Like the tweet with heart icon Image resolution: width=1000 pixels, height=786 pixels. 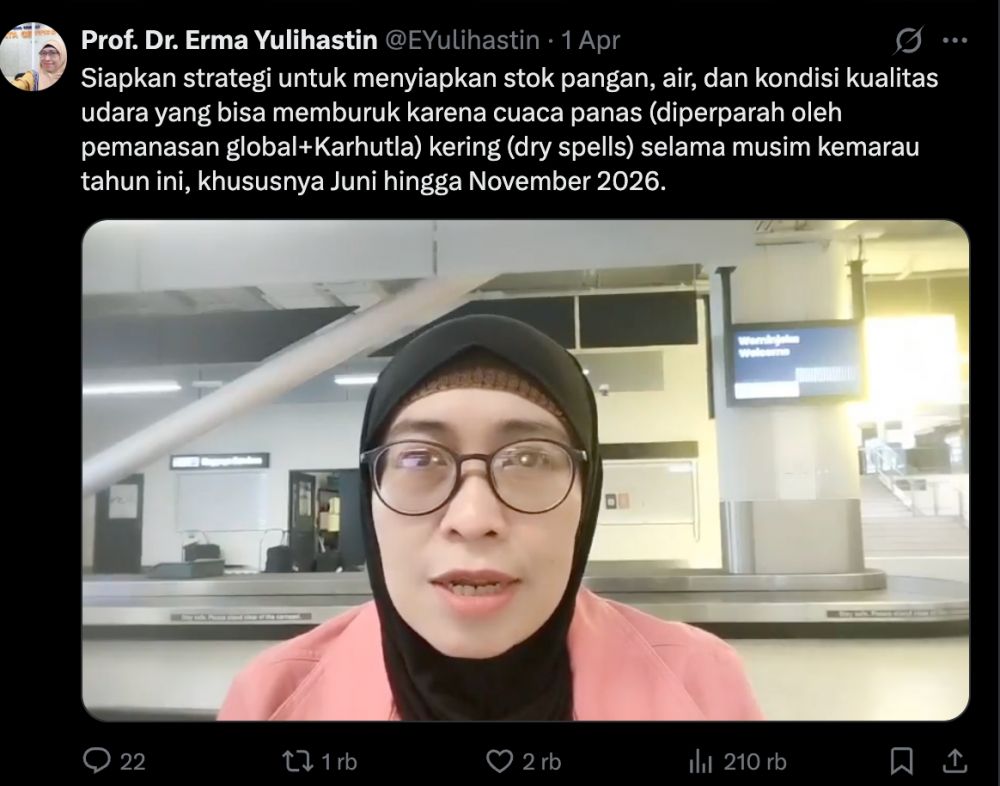(499, 761)
